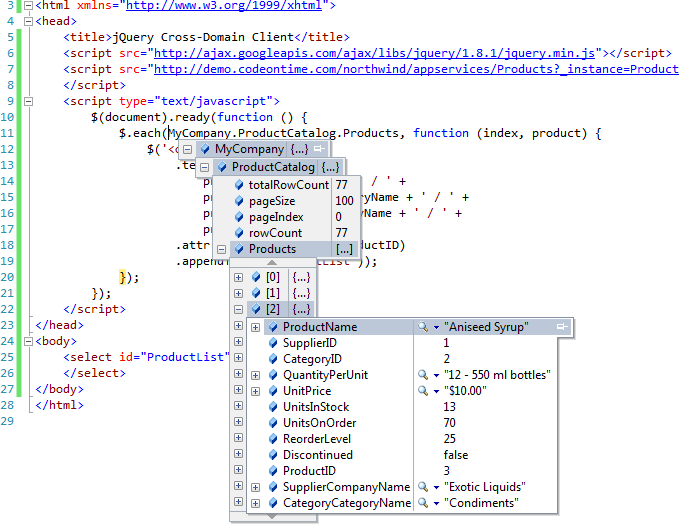
Task: Collapse the [2] product array item
Action: (238, 309)
